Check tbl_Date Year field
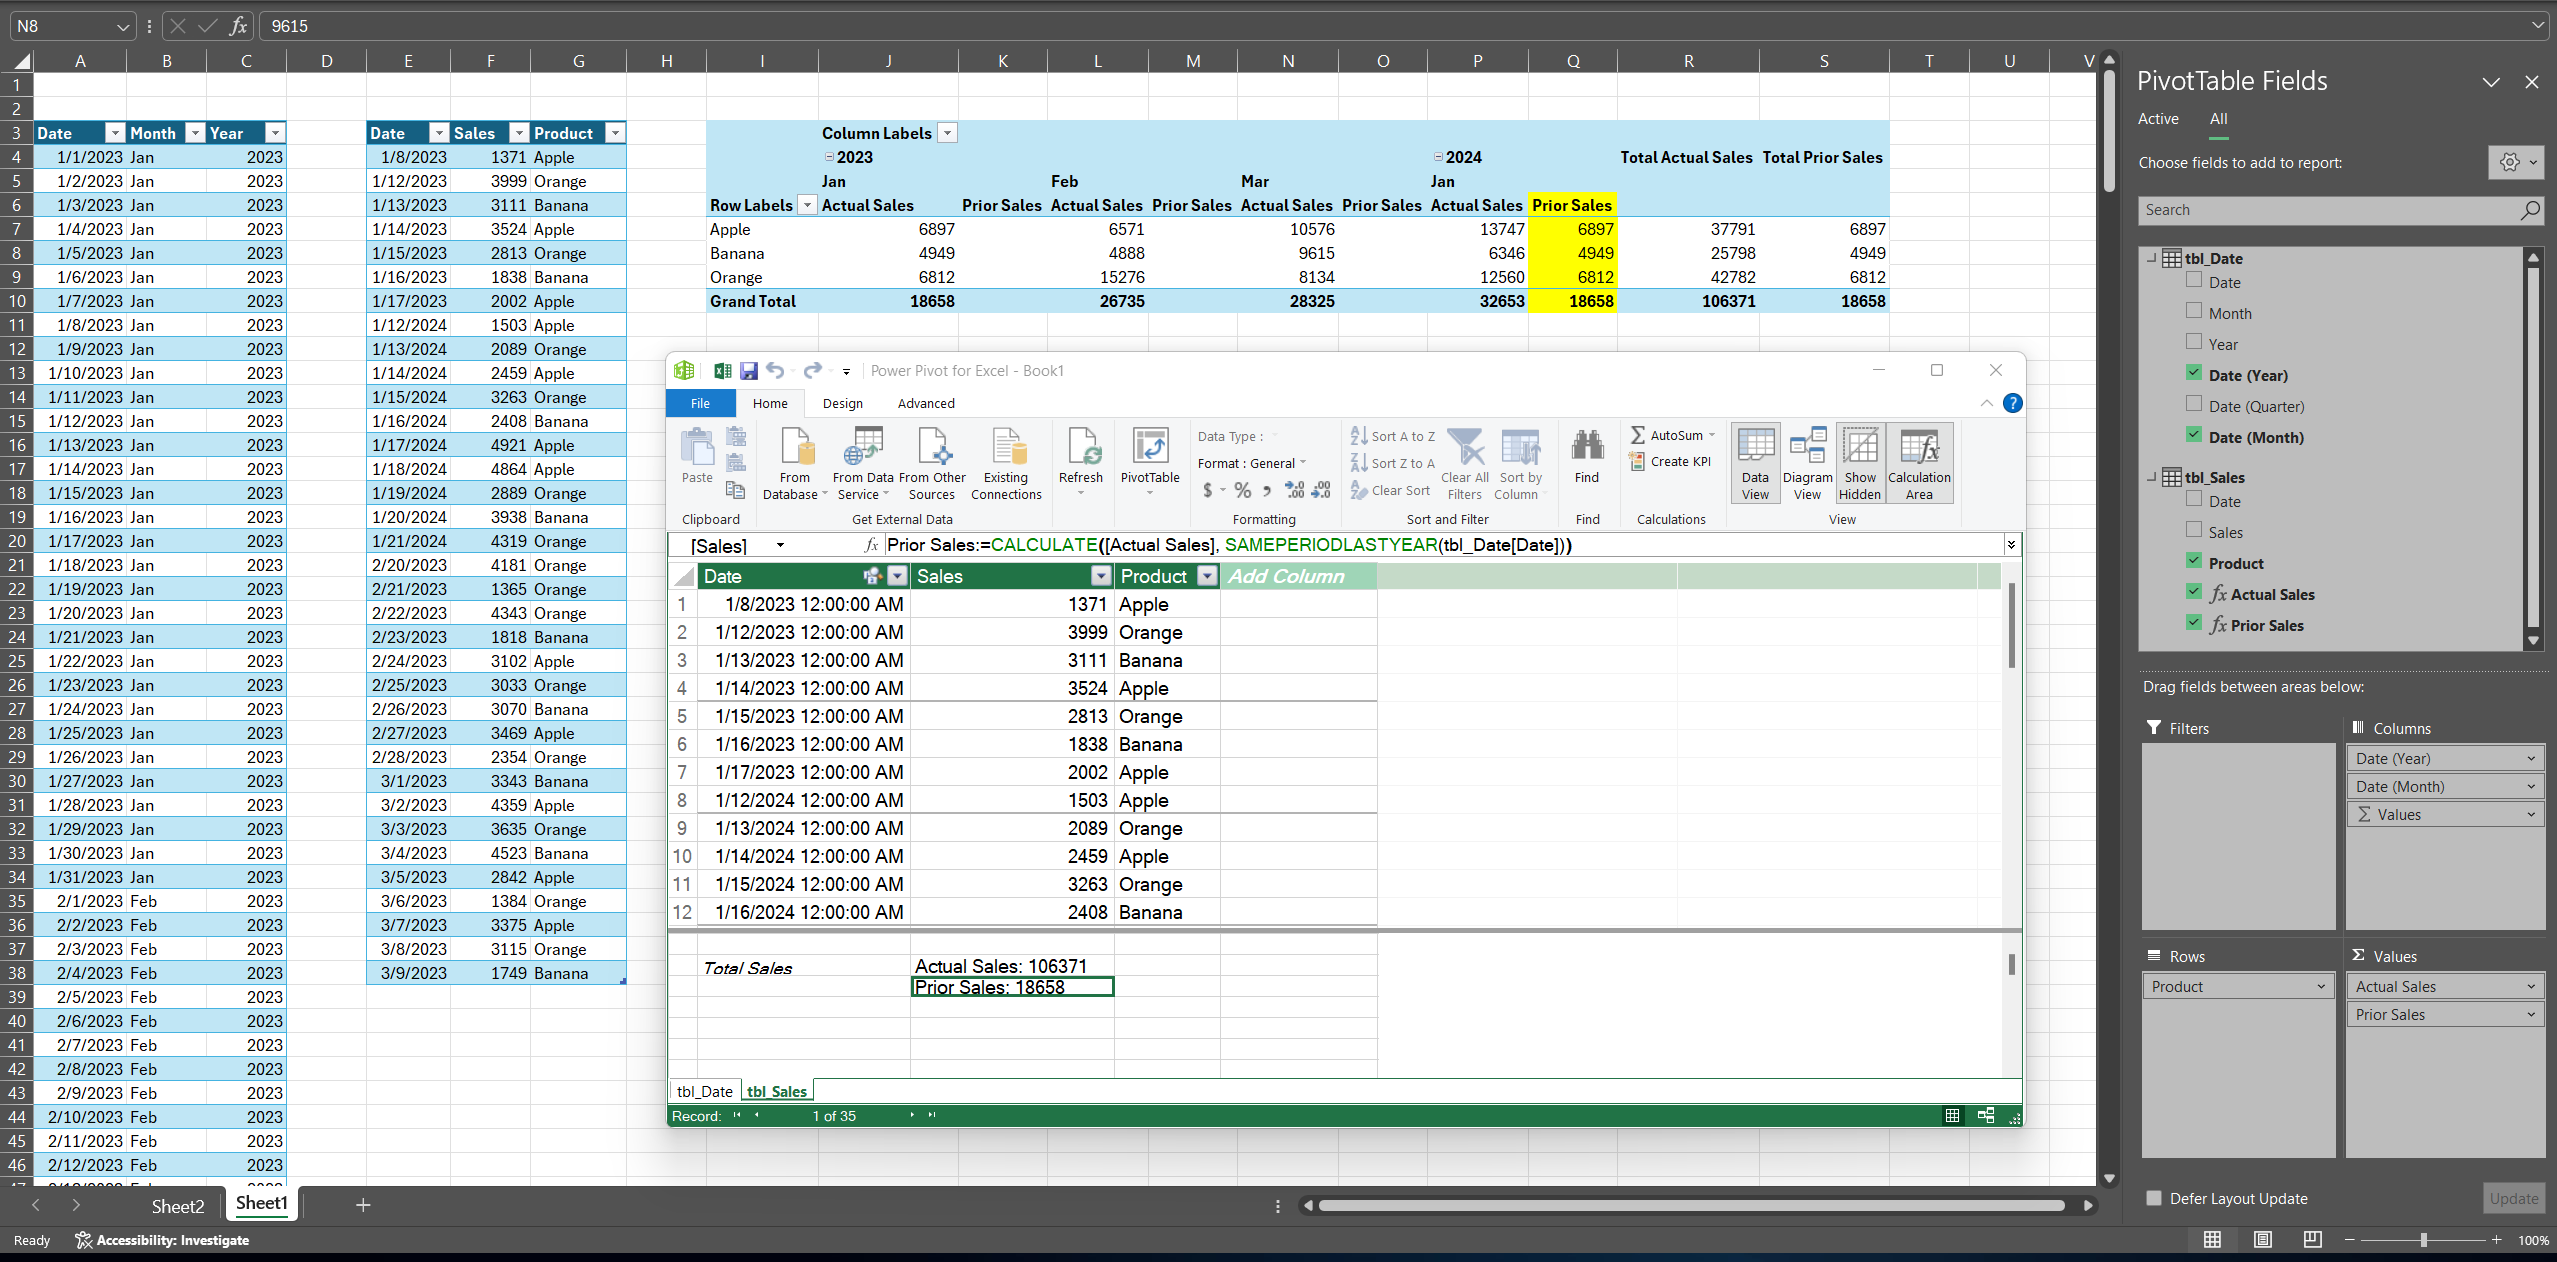 [2194, 342]
